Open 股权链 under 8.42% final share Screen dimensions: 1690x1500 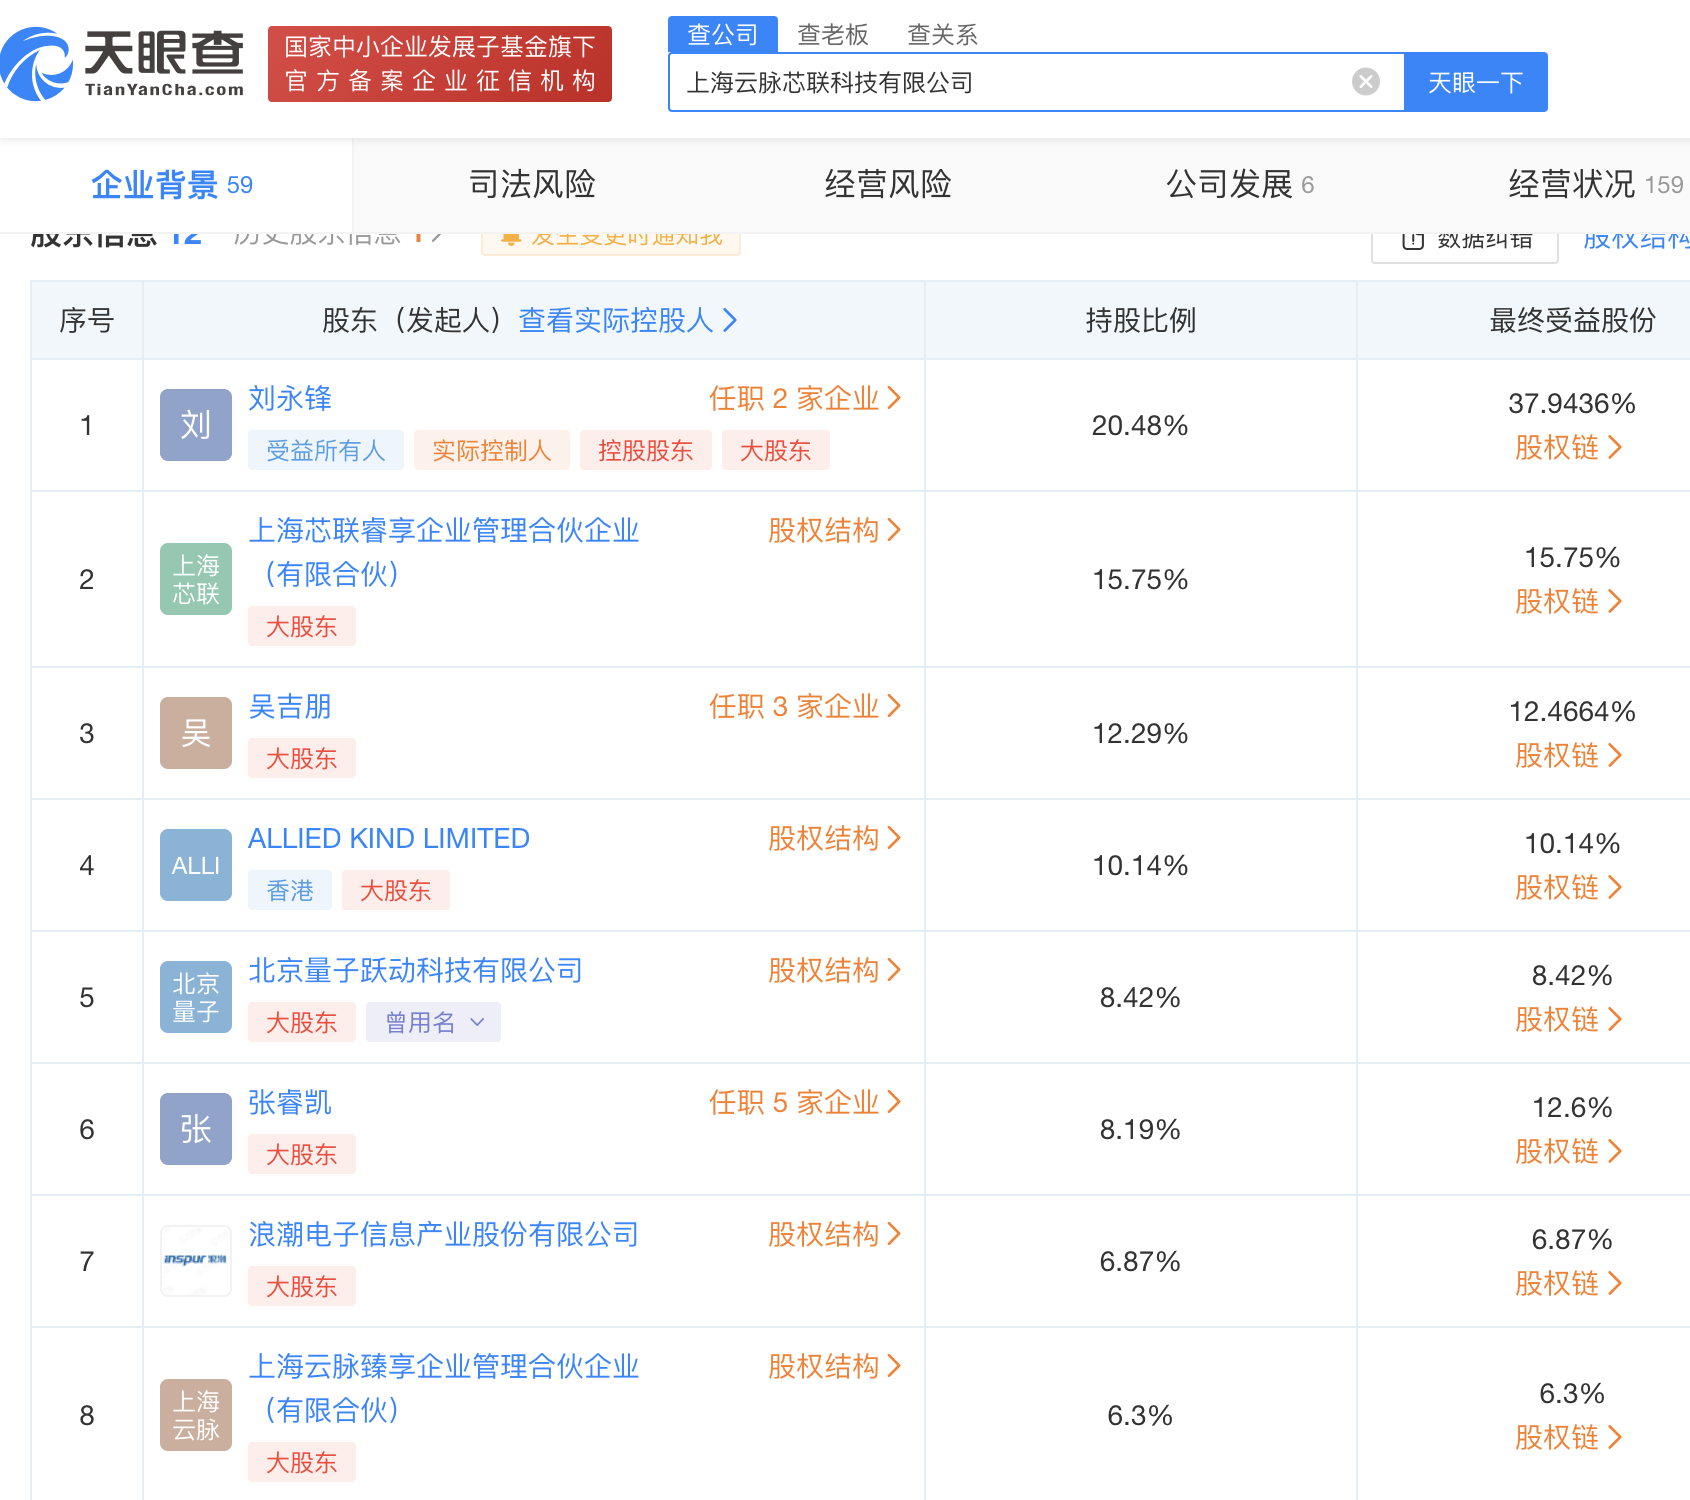click(1569, 1019)
